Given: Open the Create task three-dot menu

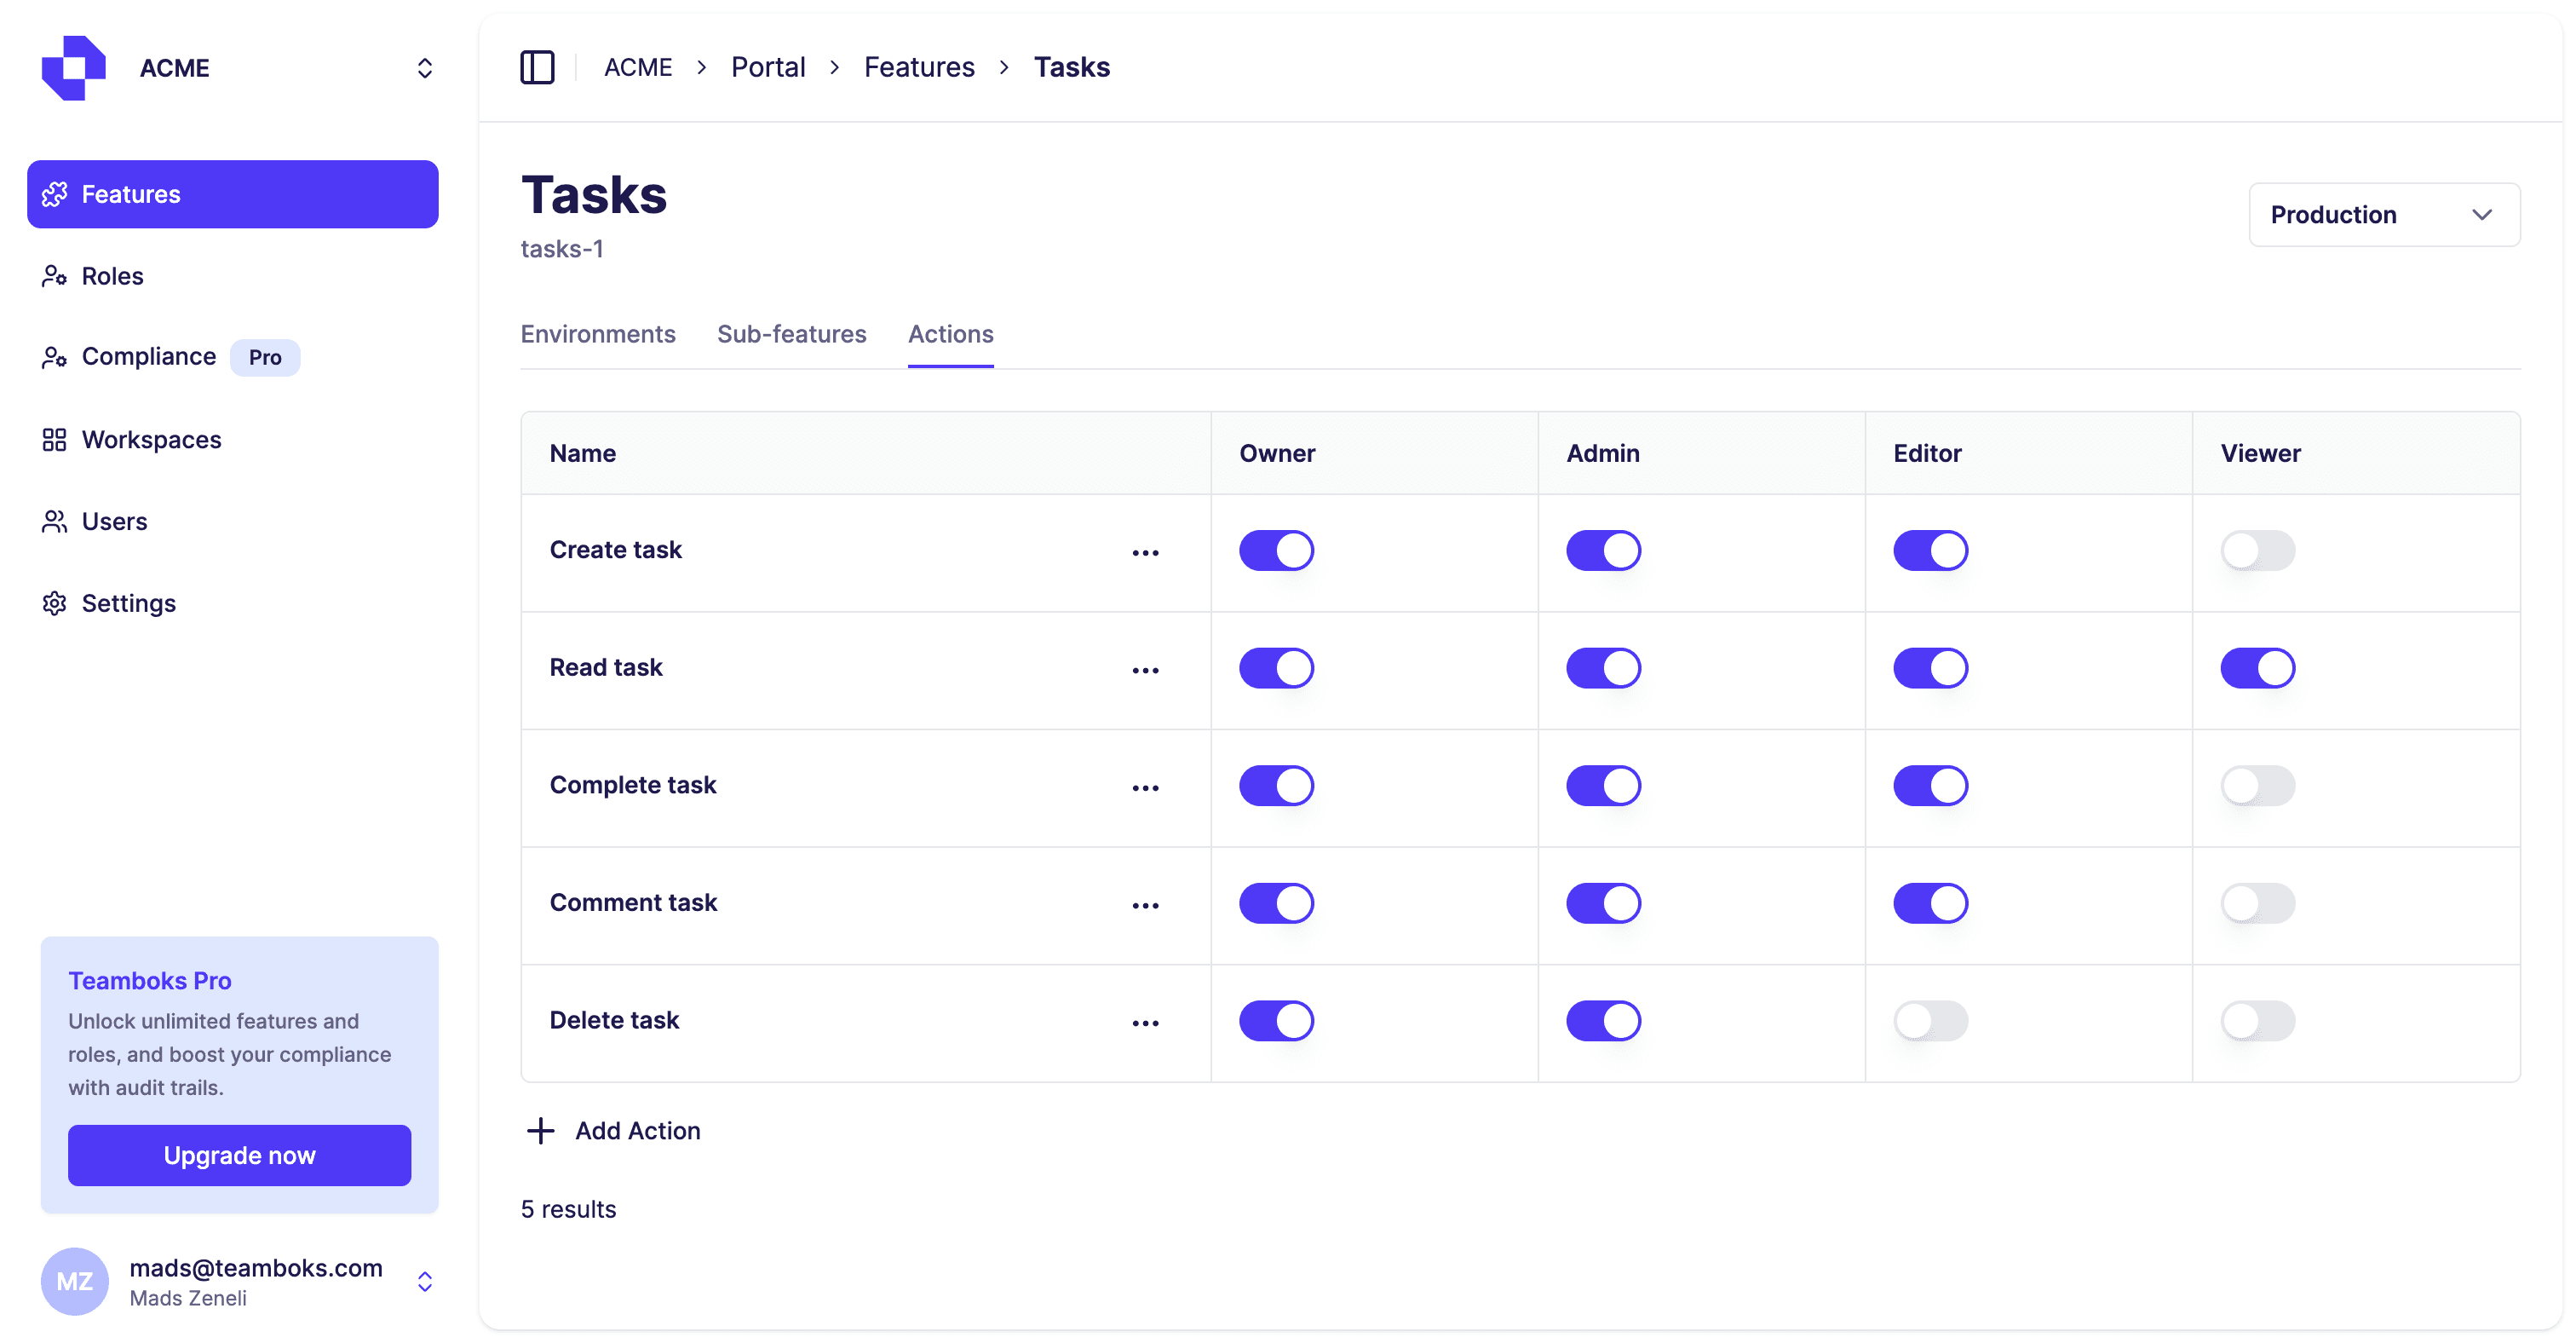Looking at the screenshot, I should tap(1145, 552).
